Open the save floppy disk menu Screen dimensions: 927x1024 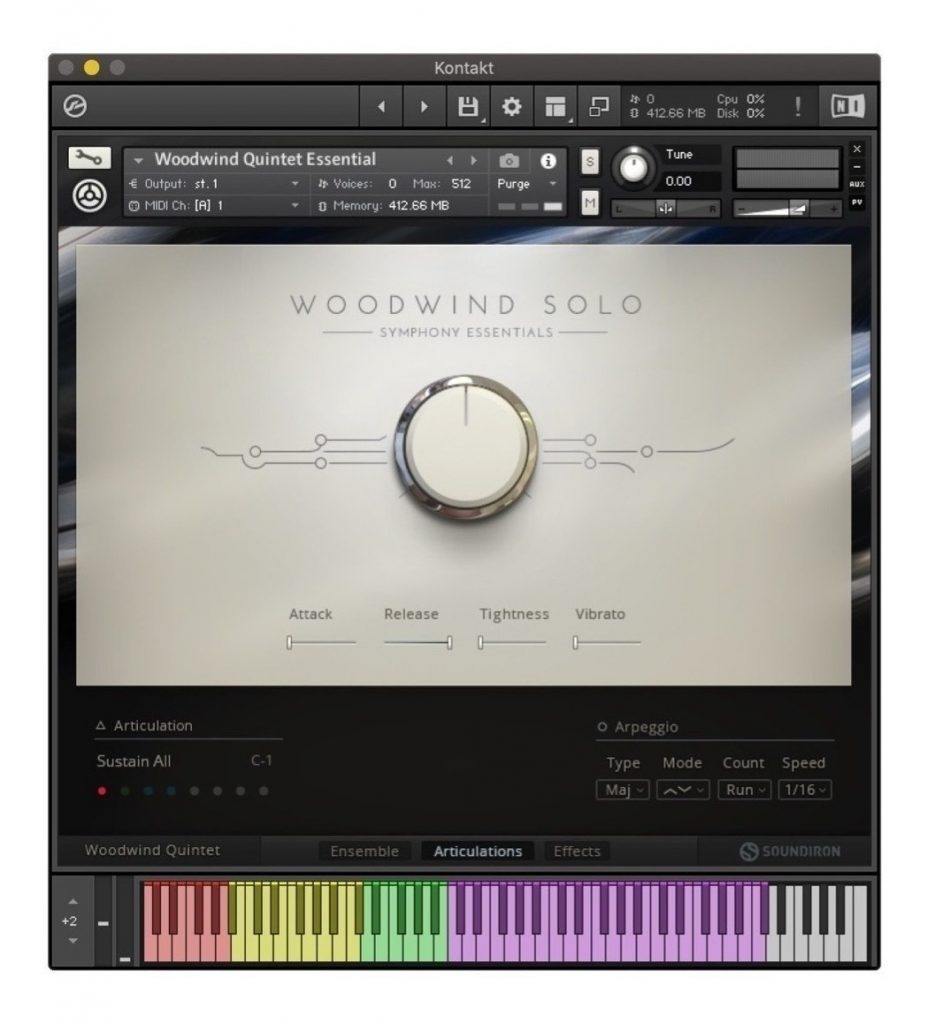tap(468, 106)
